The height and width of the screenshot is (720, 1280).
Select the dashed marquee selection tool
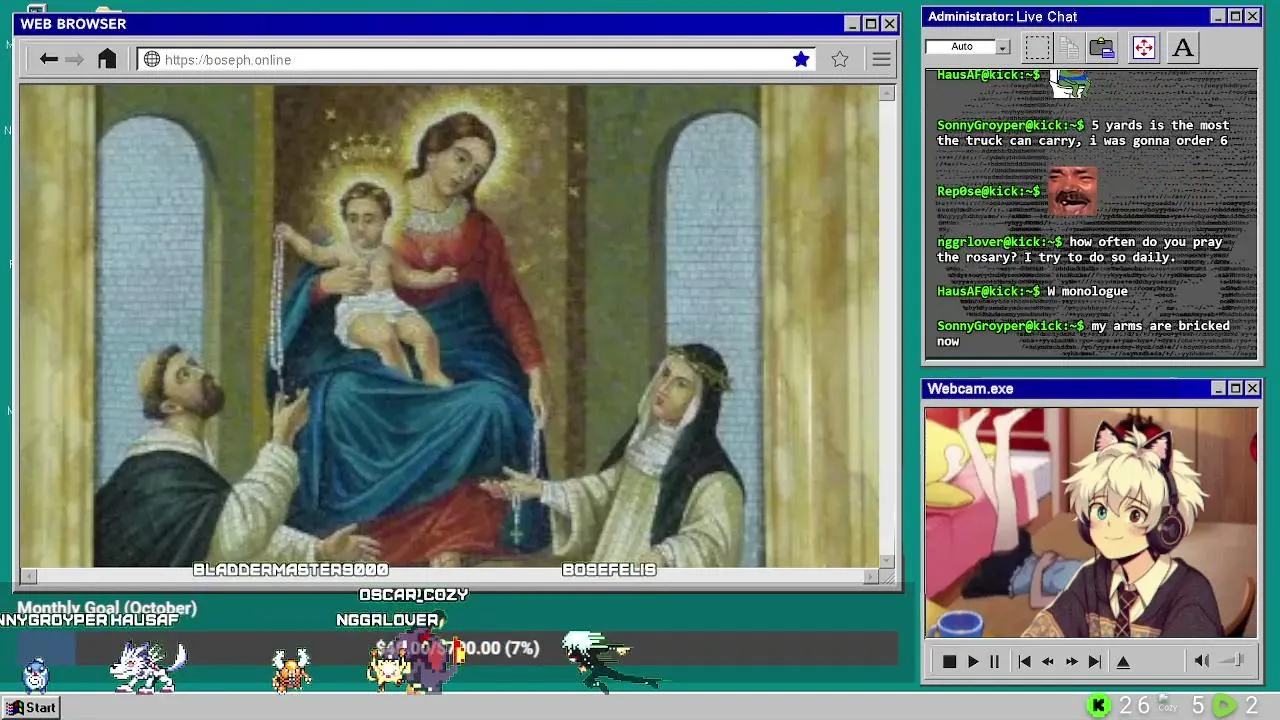[1037, 47]
